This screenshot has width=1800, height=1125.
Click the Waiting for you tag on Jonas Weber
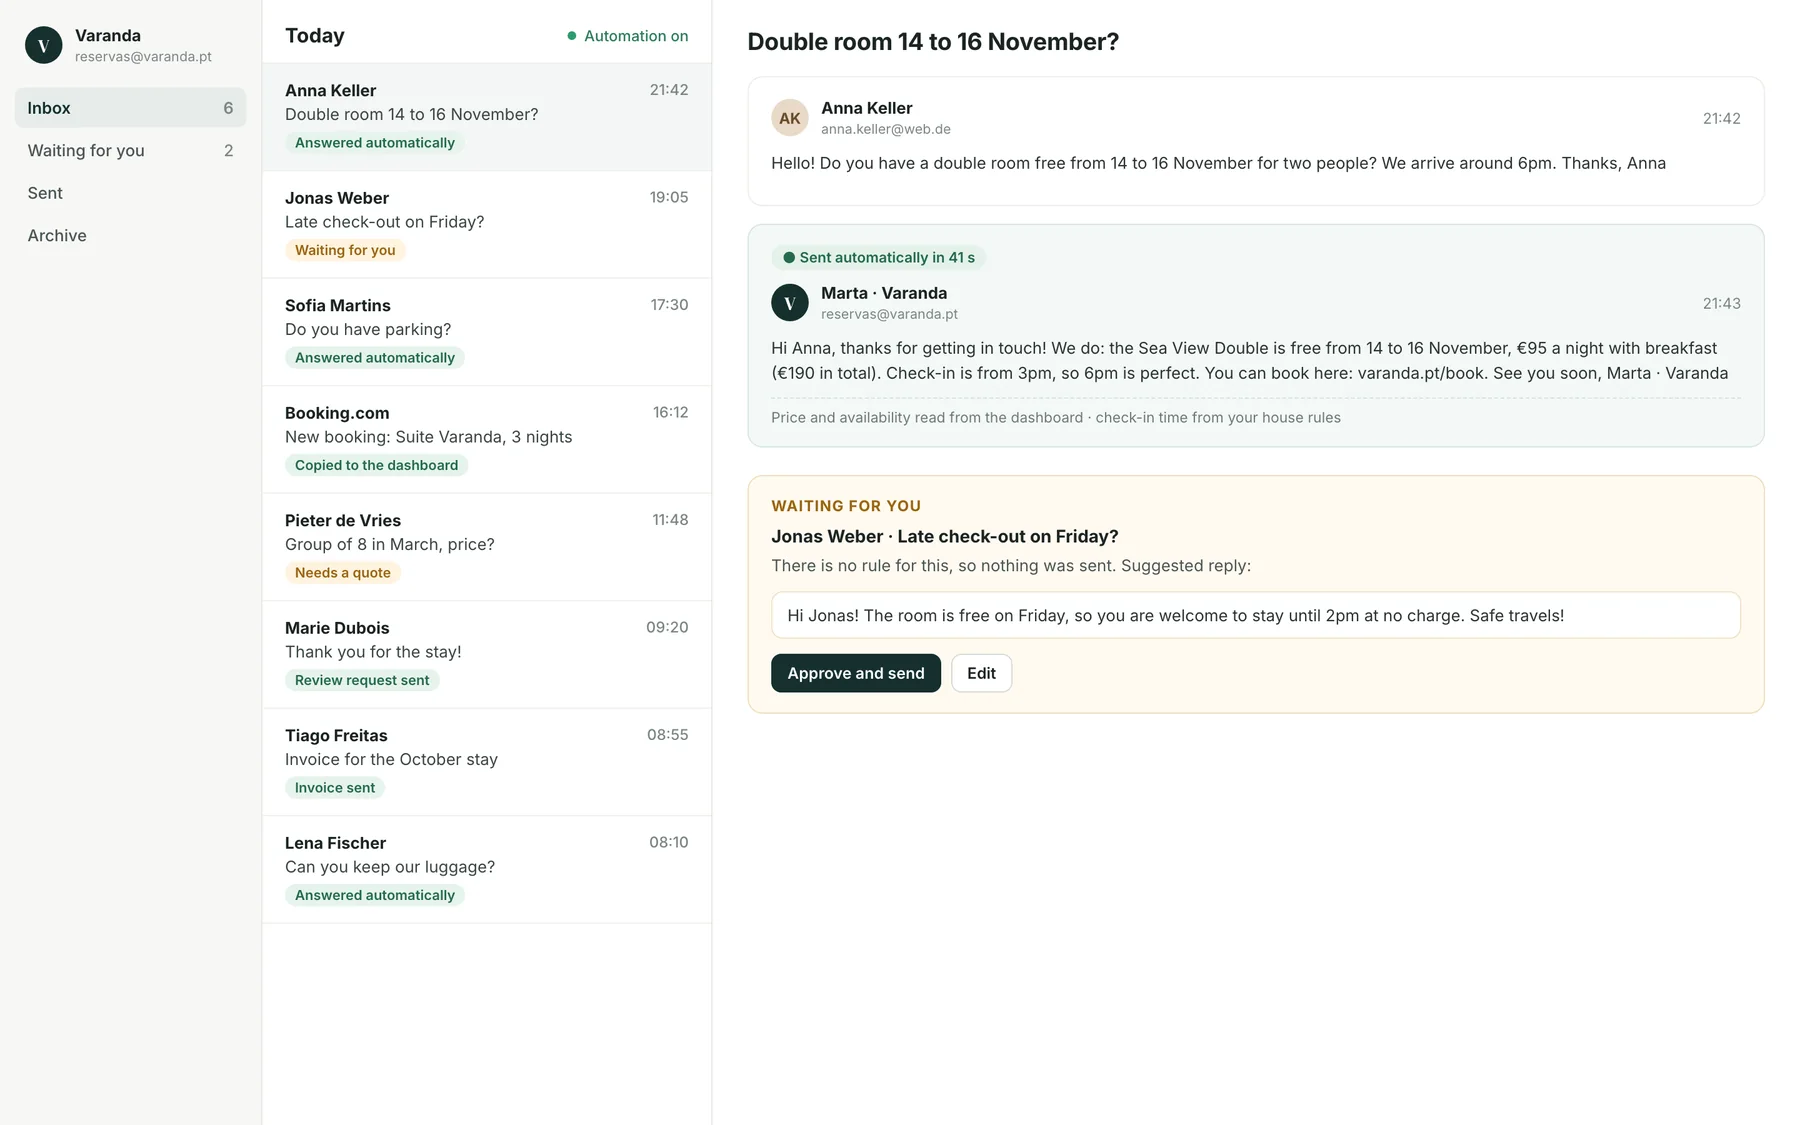[345, 250]
